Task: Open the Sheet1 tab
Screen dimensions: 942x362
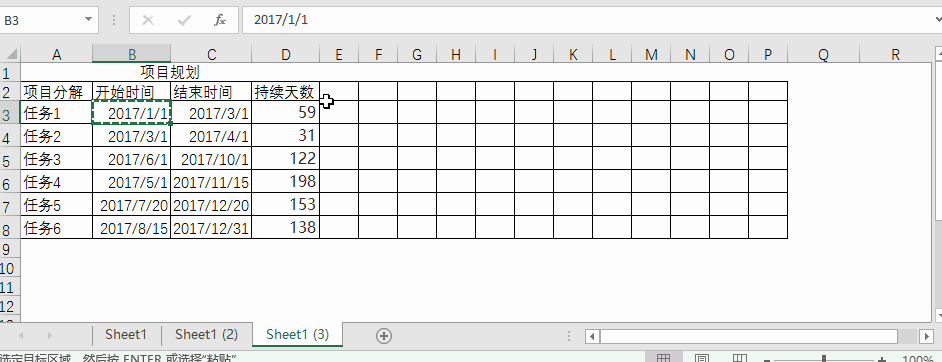Action: coord(126,334)
